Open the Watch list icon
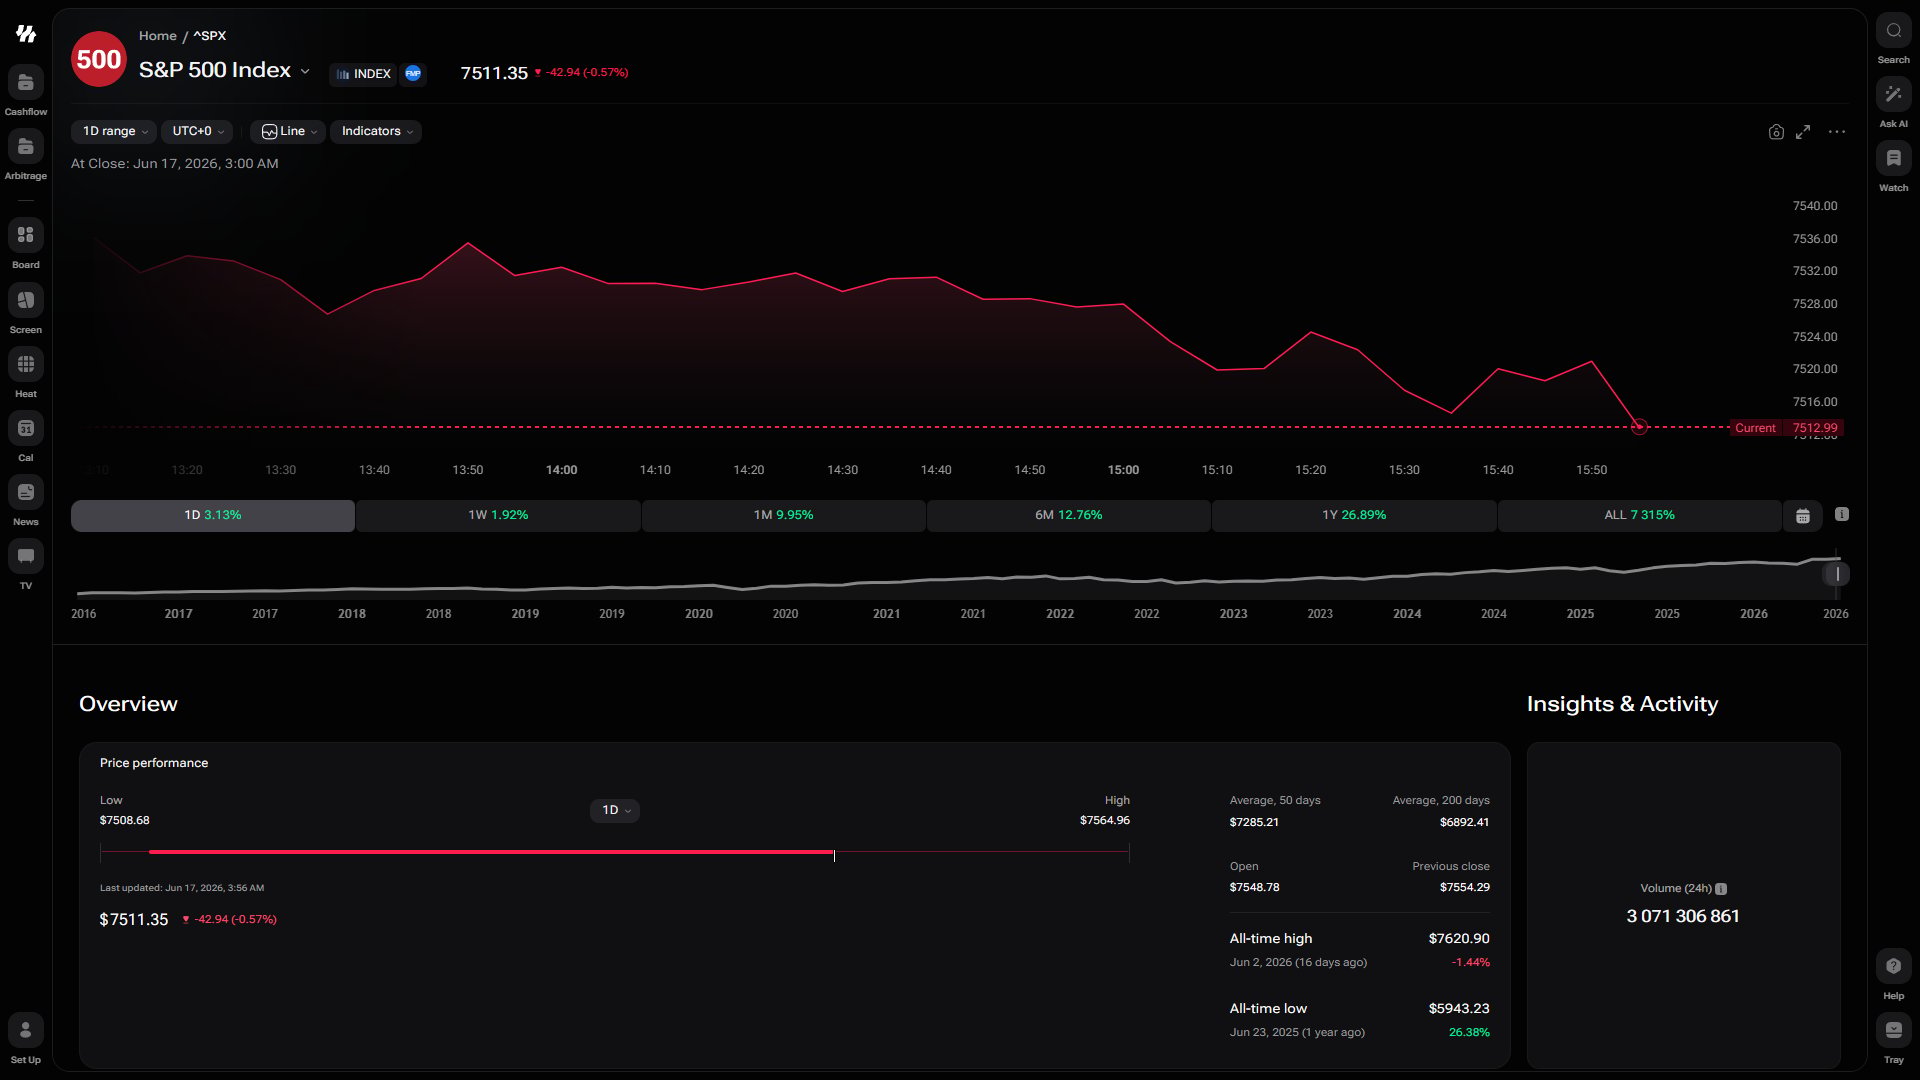Viewport: 1920px width, 1080px height. pyautogui.click(x=1893, y=158)
